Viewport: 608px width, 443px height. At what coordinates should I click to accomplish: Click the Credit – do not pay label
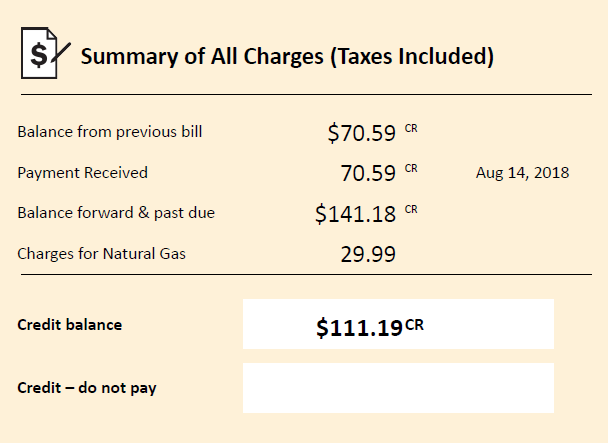coord(87,388)
